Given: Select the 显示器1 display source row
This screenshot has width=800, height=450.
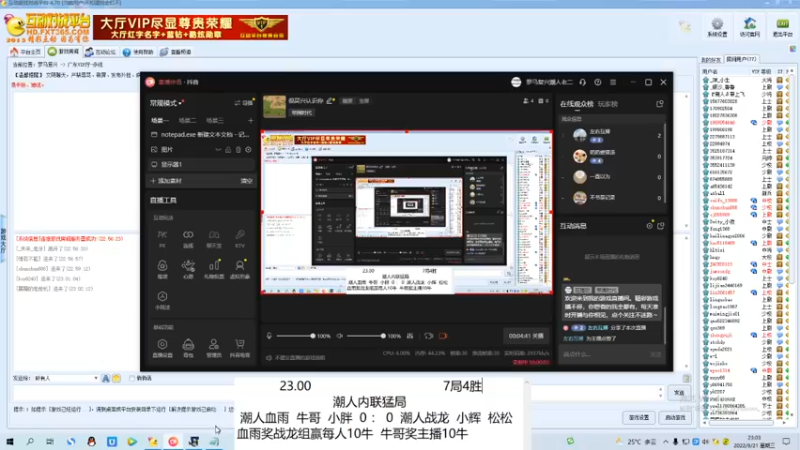Looking at the screenshot, I should pyautogui.click(x=201, y=164).
